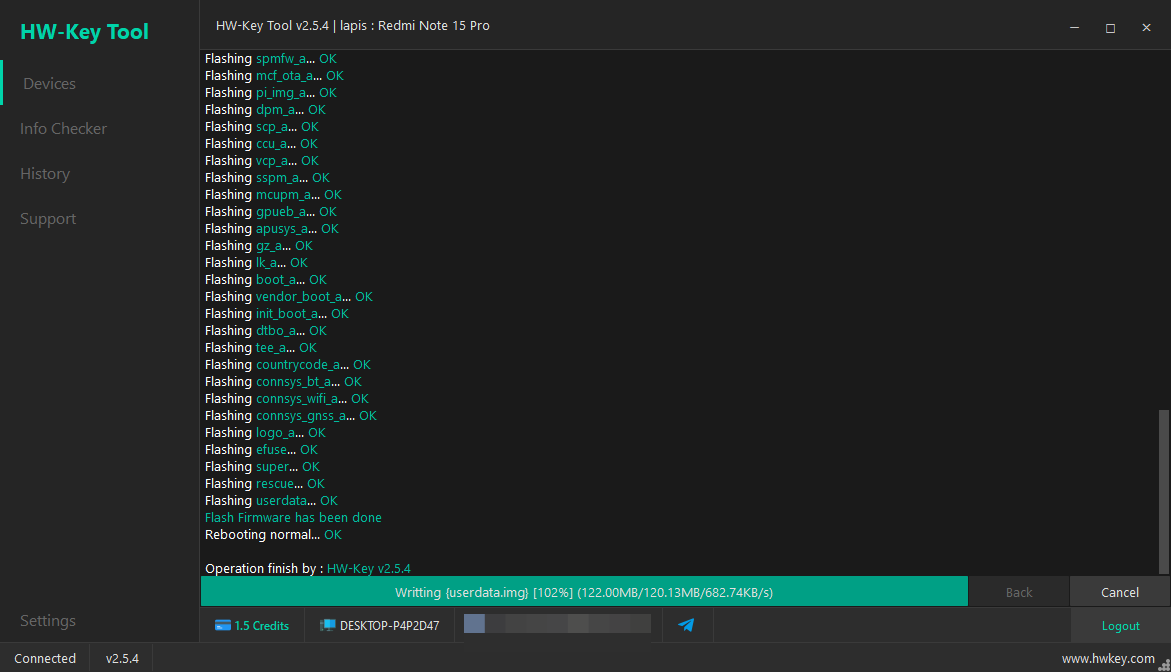Maximize the HW-Key Tool window

(1111, 28)
